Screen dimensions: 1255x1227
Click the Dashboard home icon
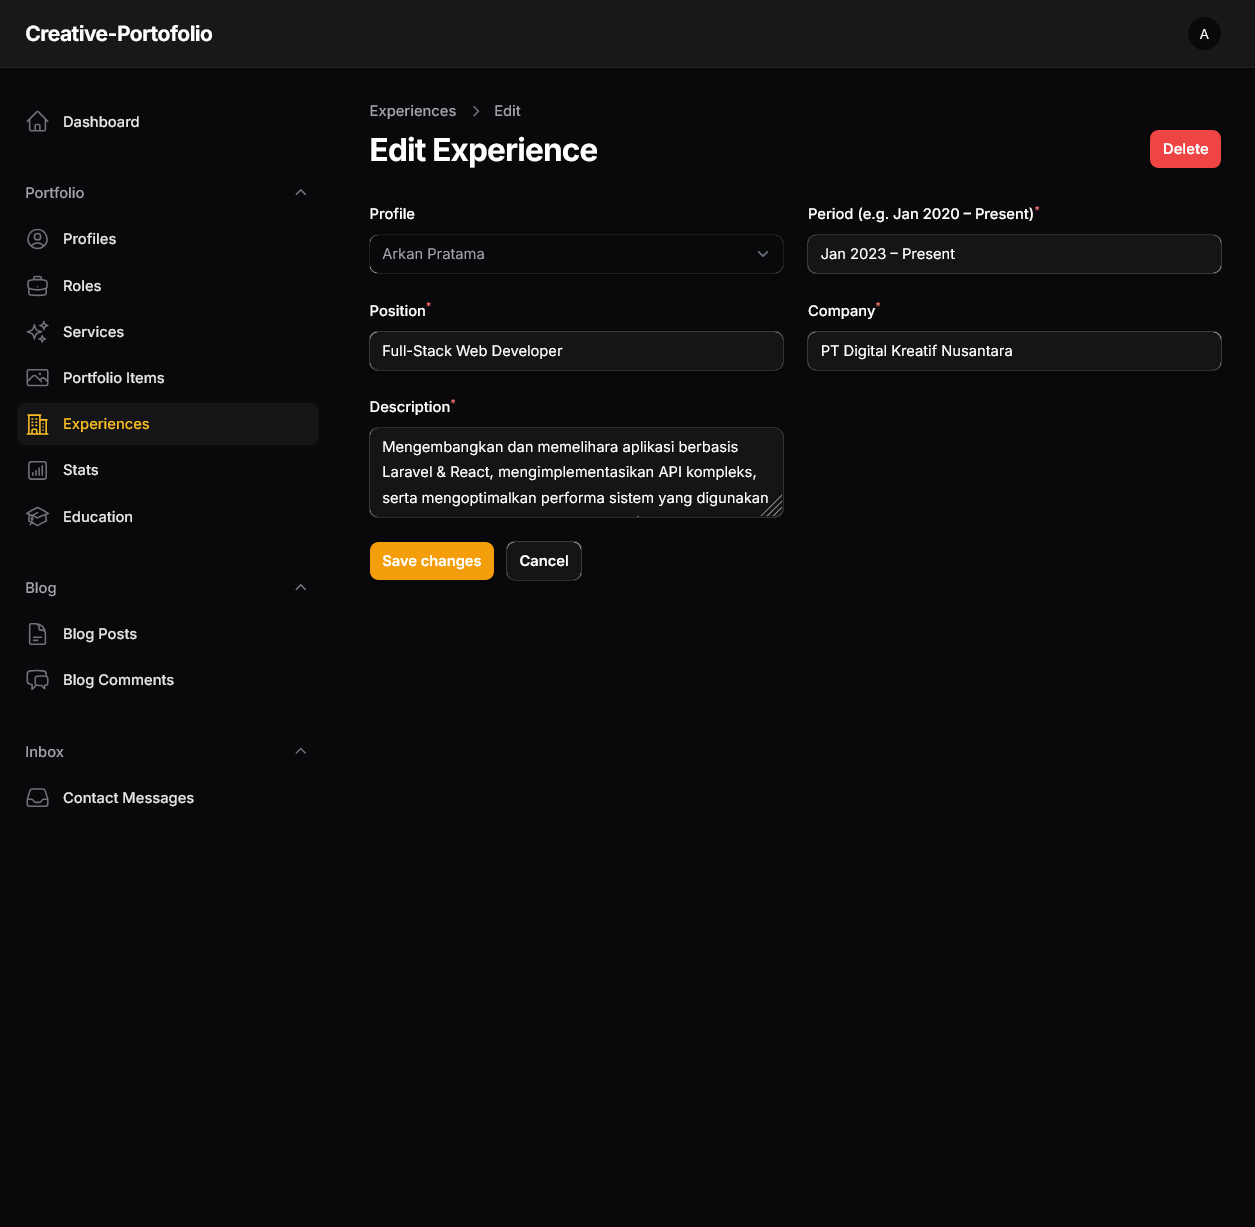pos(37,121)
